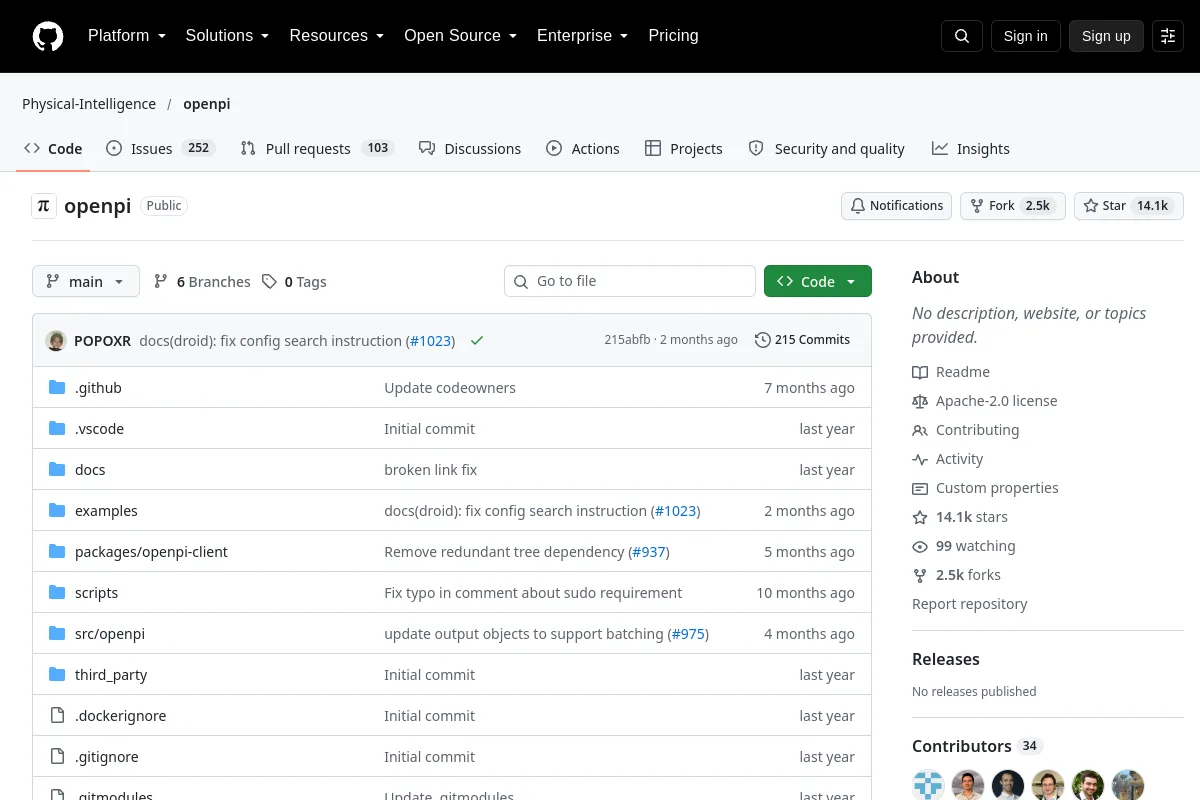Click the examples folder icon
The width and height of the screenshot is (1200, 800).
pos(57,511)
